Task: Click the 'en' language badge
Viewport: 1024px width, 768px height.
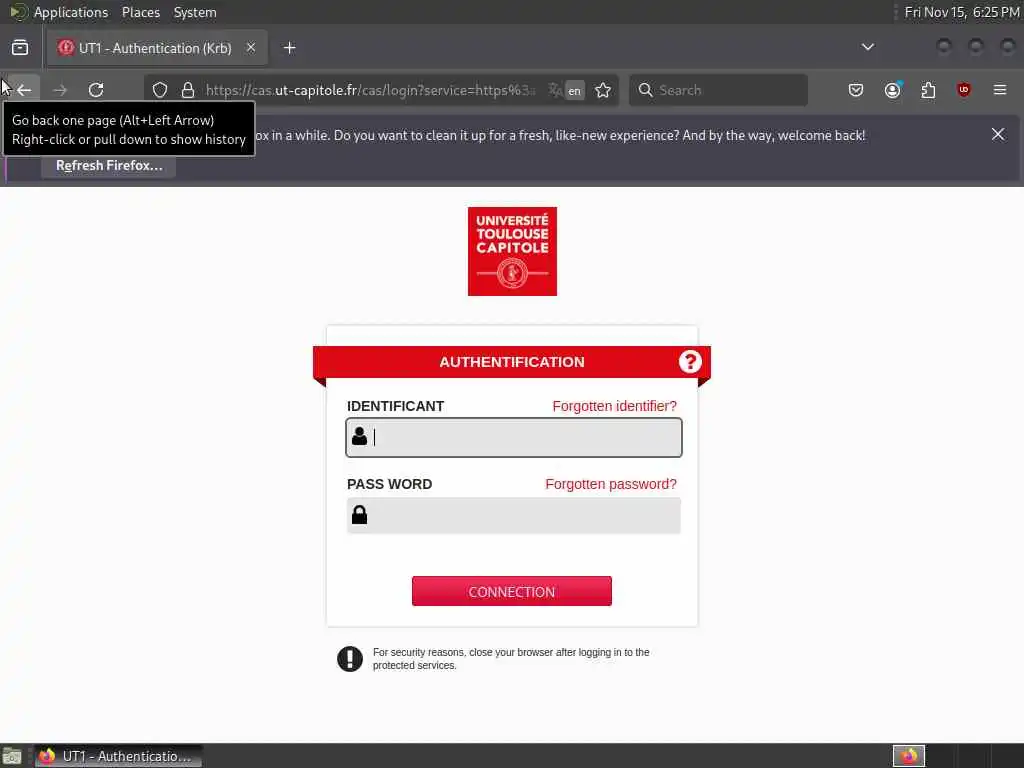Action: click(x=574, y=91)
